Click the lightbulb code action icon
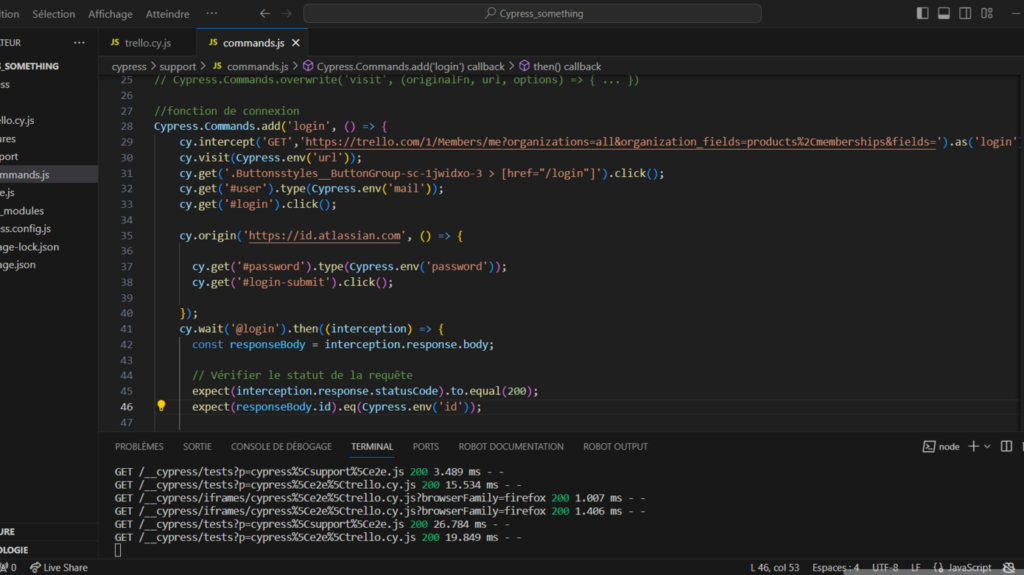The image size is (1024, 575). click(x=161, y=407)
